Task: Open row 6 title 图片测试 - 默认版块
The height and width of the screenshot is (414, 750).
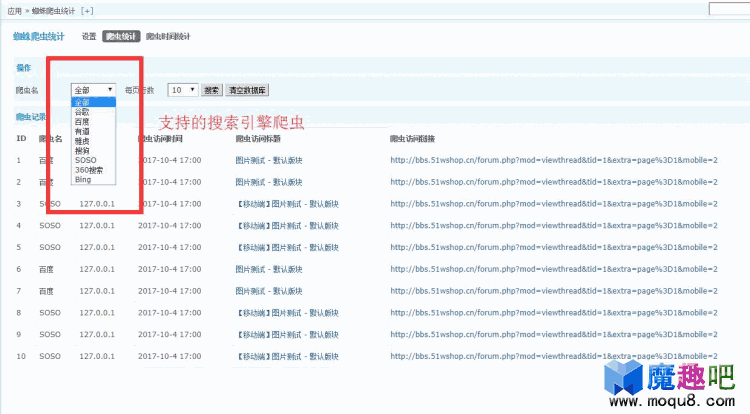Action: (269, 269)
